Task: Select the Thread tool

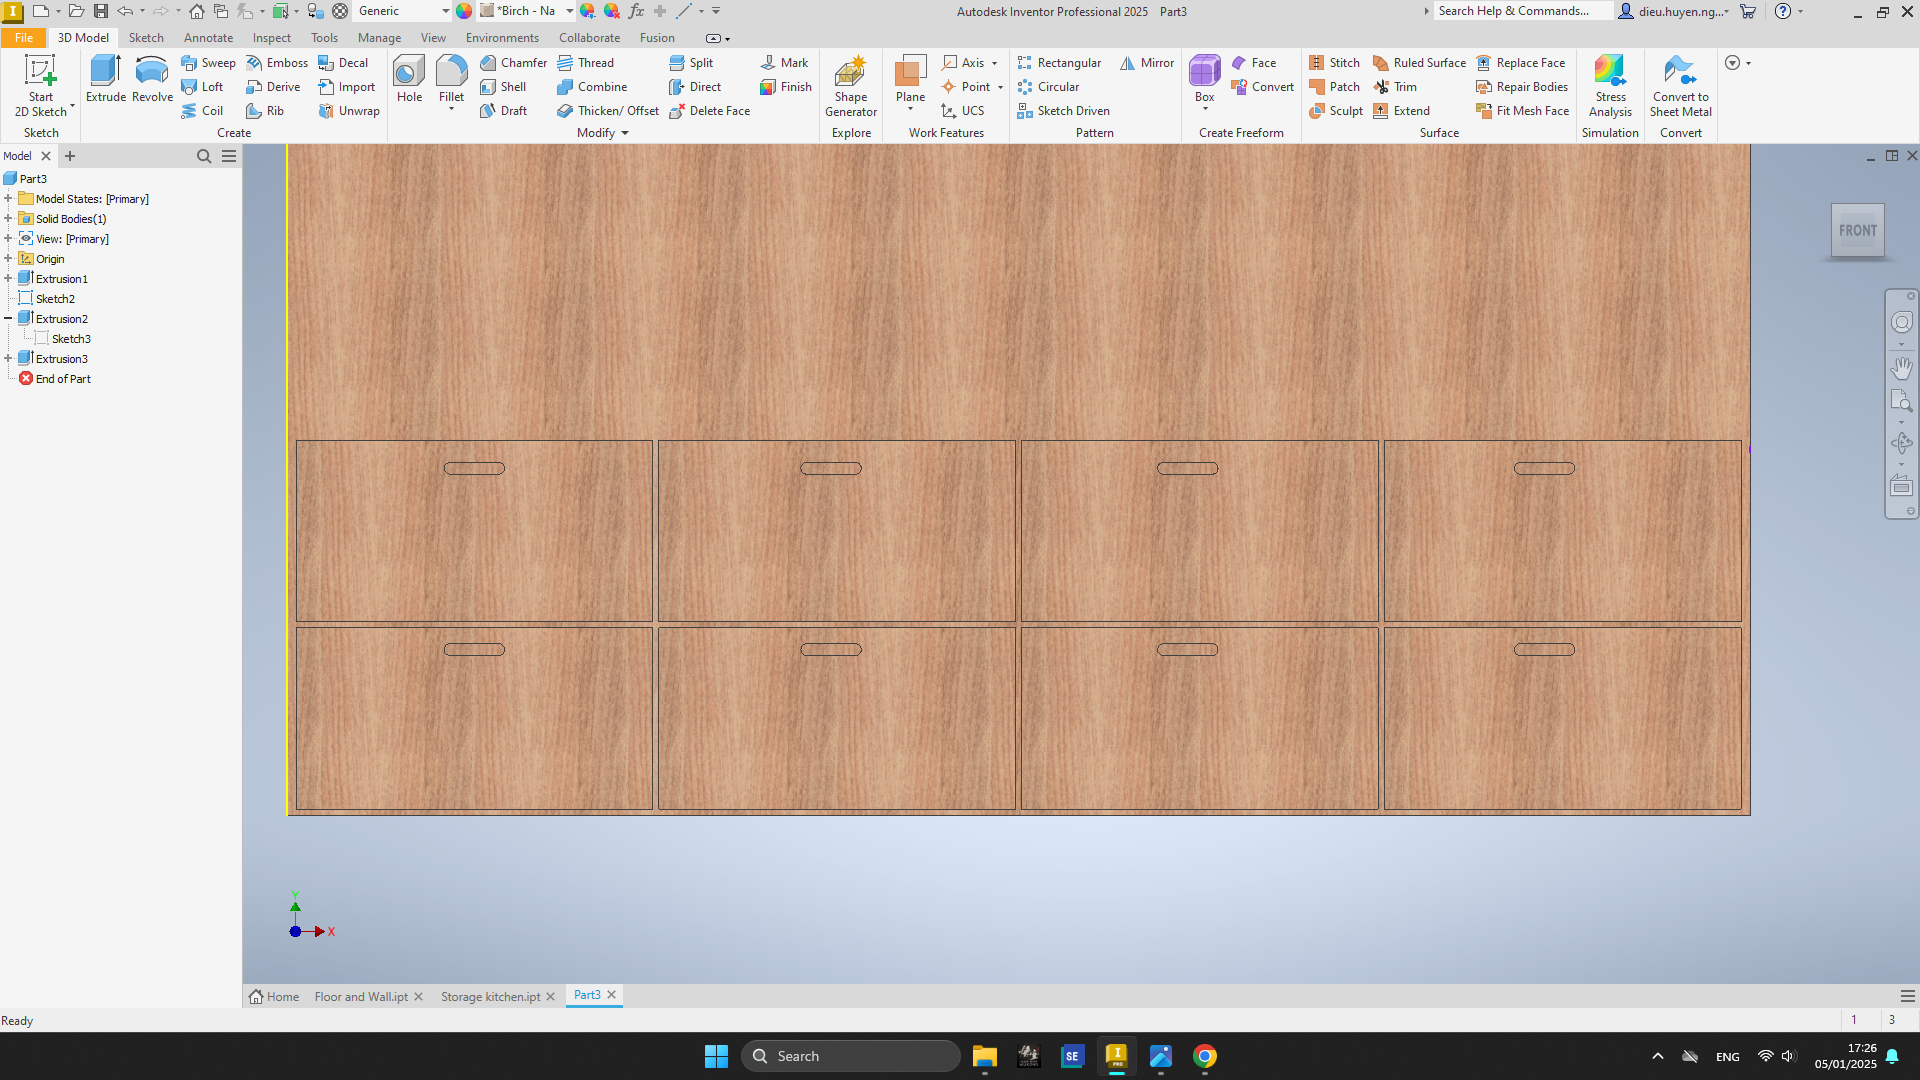Action: point(585,63)
